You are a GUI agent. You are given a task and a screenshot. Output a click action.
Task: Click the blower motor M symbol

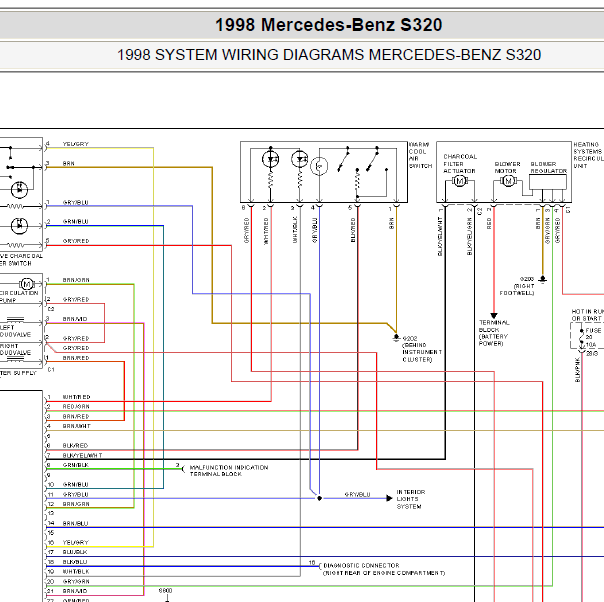click(508, 181)
